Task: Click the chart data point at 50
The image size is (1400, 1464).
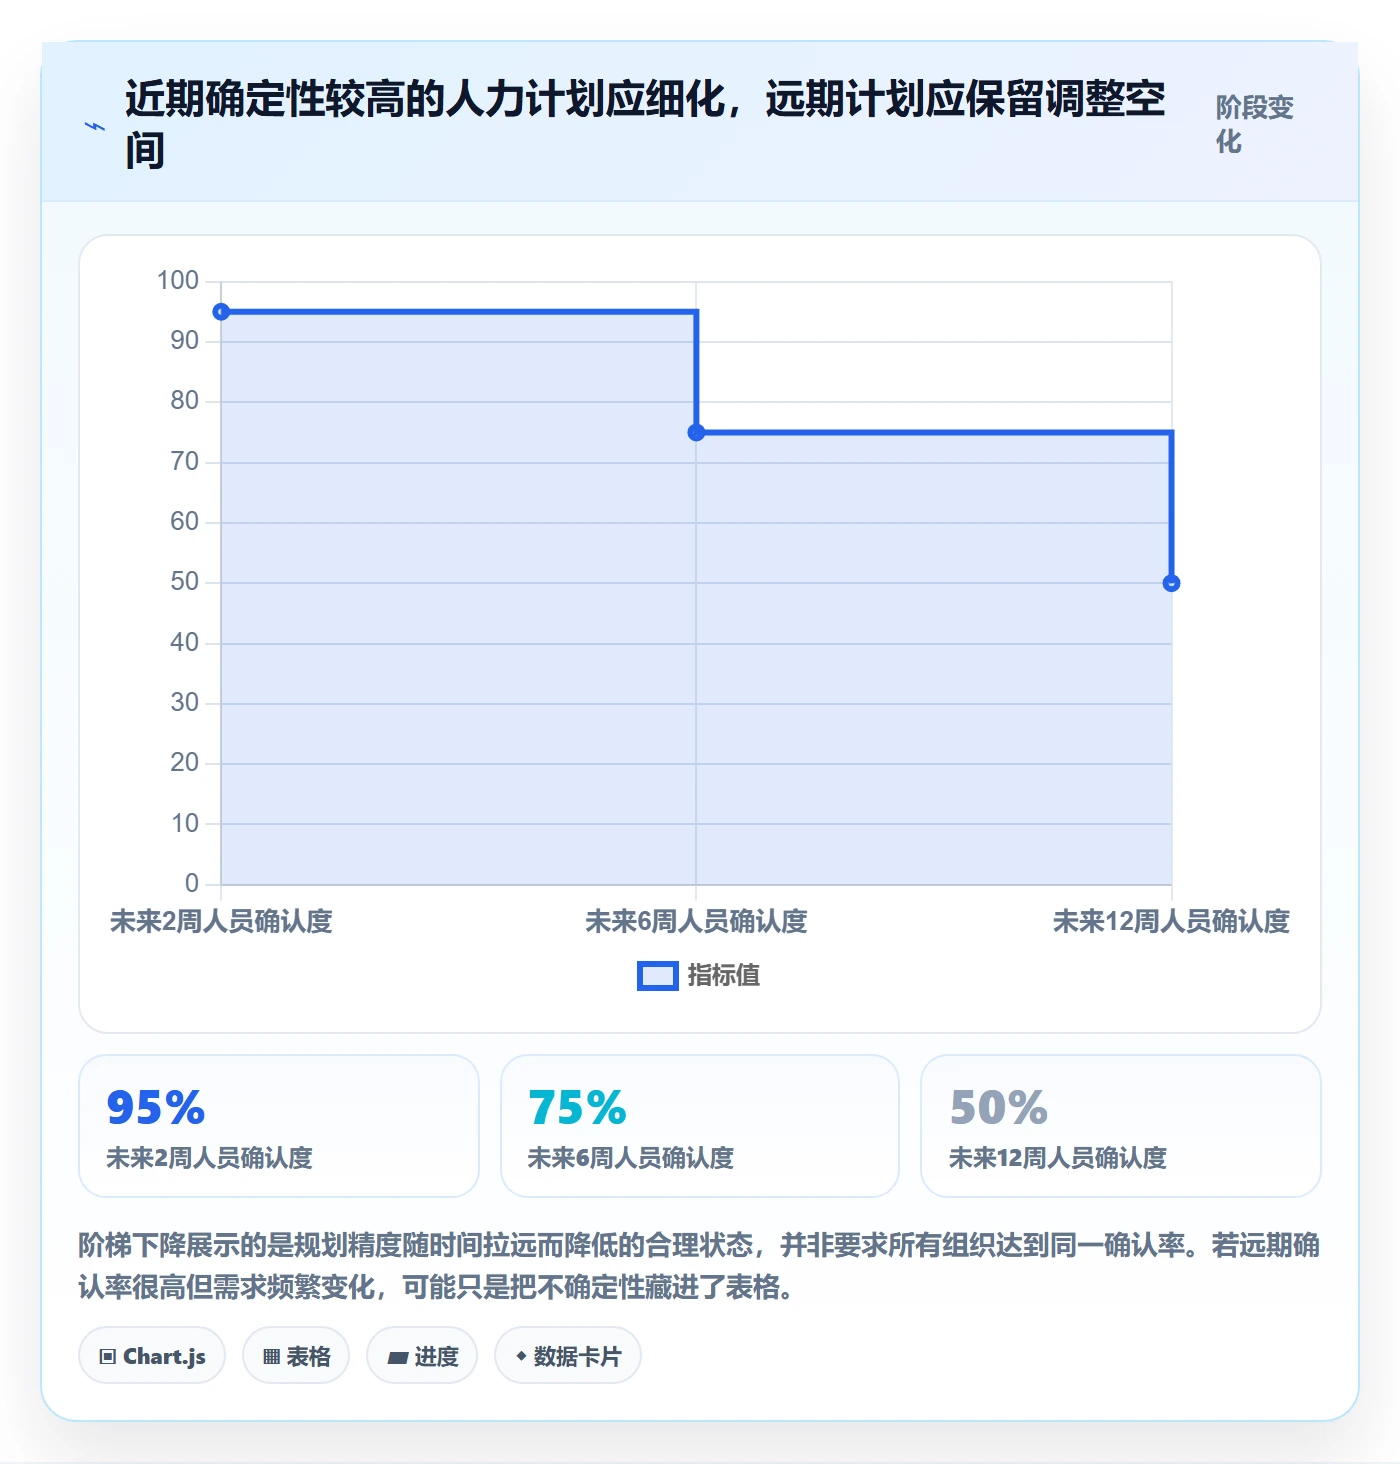Action: point(1171,583)
